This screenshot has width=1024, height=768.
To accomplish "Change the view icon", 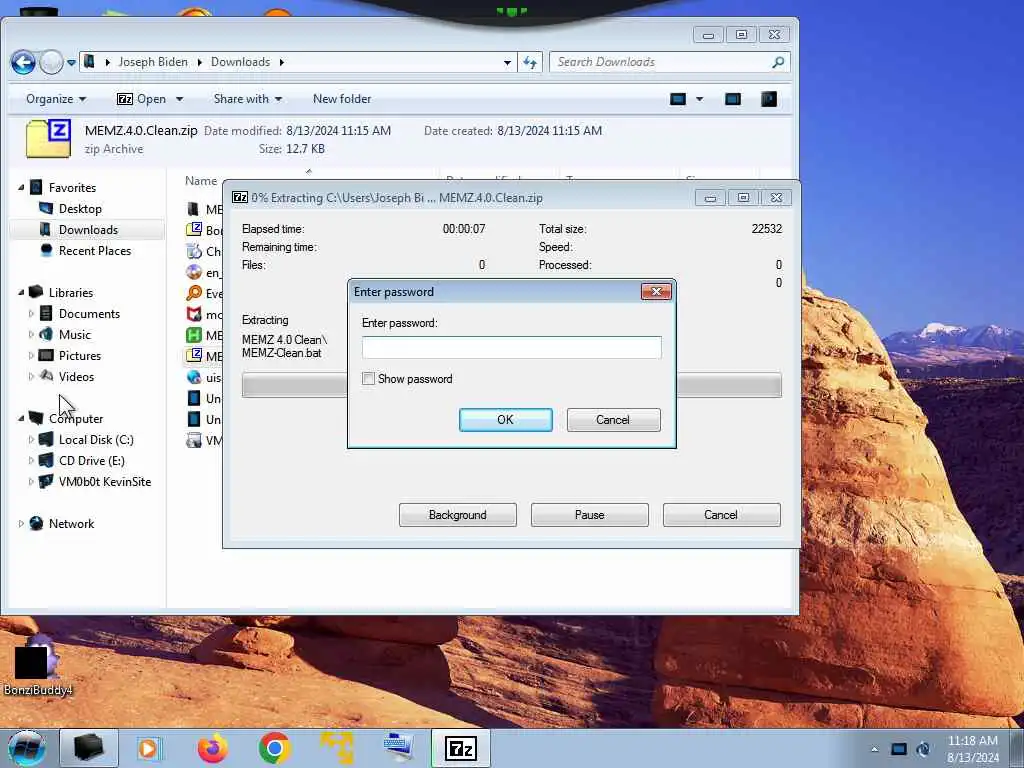I will tap(678, 99).
